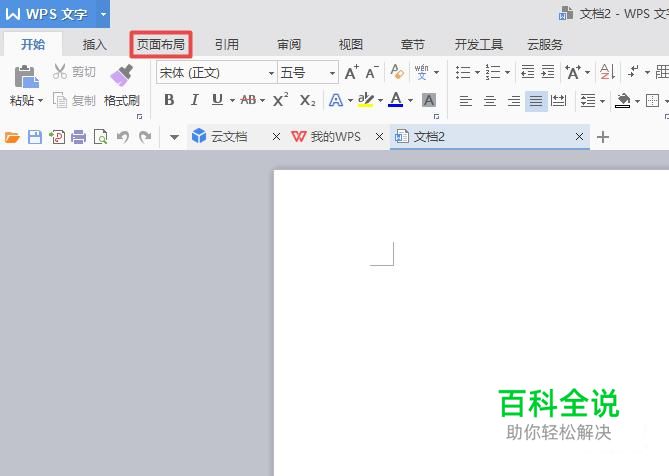Viewport: 669px width, 476px height.
Task: Apply yellow highlight color
Action: (366, 100)
